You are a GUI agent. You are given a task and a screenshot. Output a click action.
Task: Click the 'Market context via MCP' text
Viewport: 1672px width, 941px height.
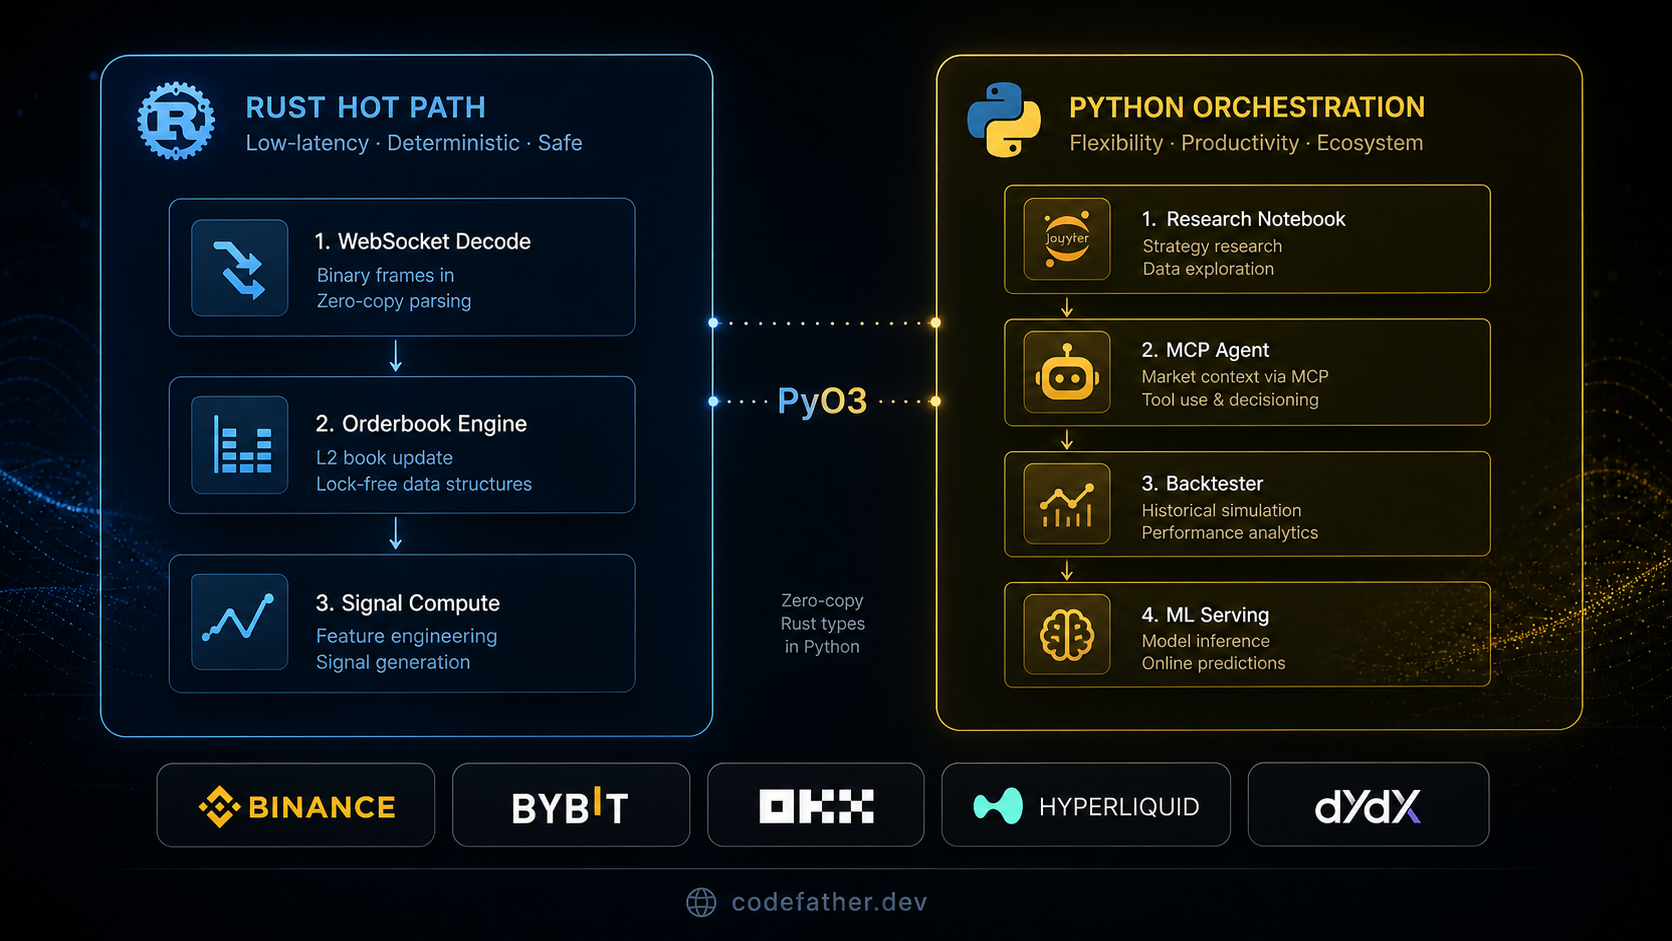1235,377
